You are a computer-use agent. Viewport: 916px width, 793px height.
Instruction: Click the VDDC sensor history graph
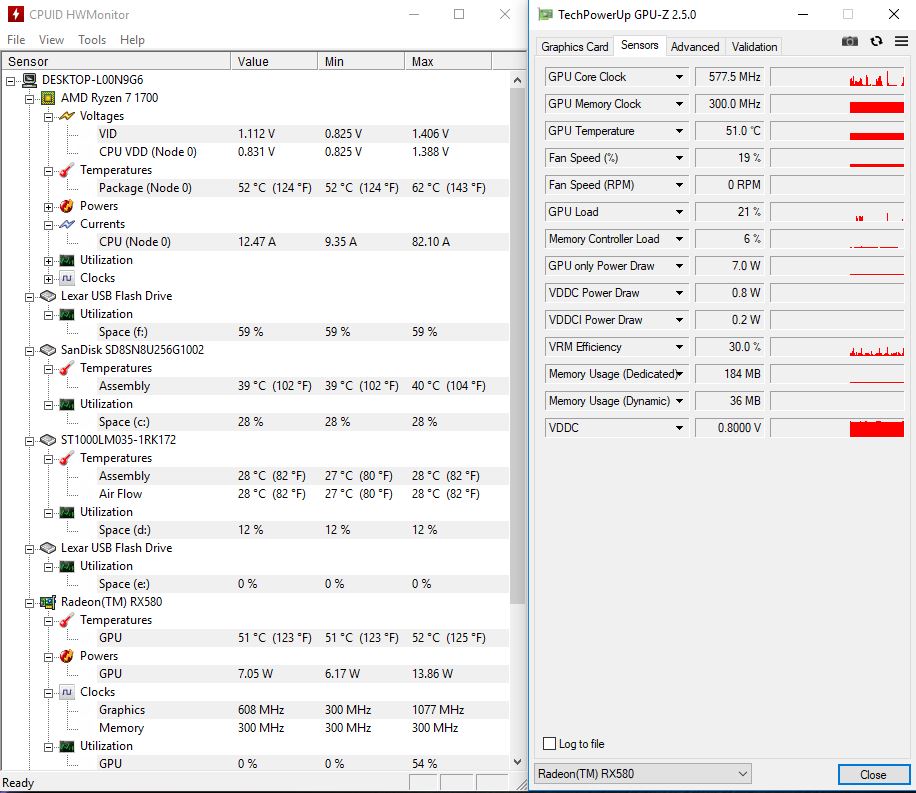pyautogui.click(x=837, y=428)
